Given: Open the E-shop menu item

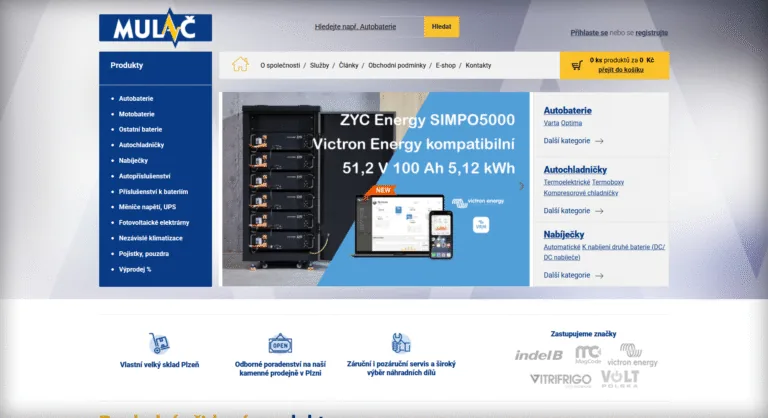Looking at the screenshot, I should click(446, 65).
